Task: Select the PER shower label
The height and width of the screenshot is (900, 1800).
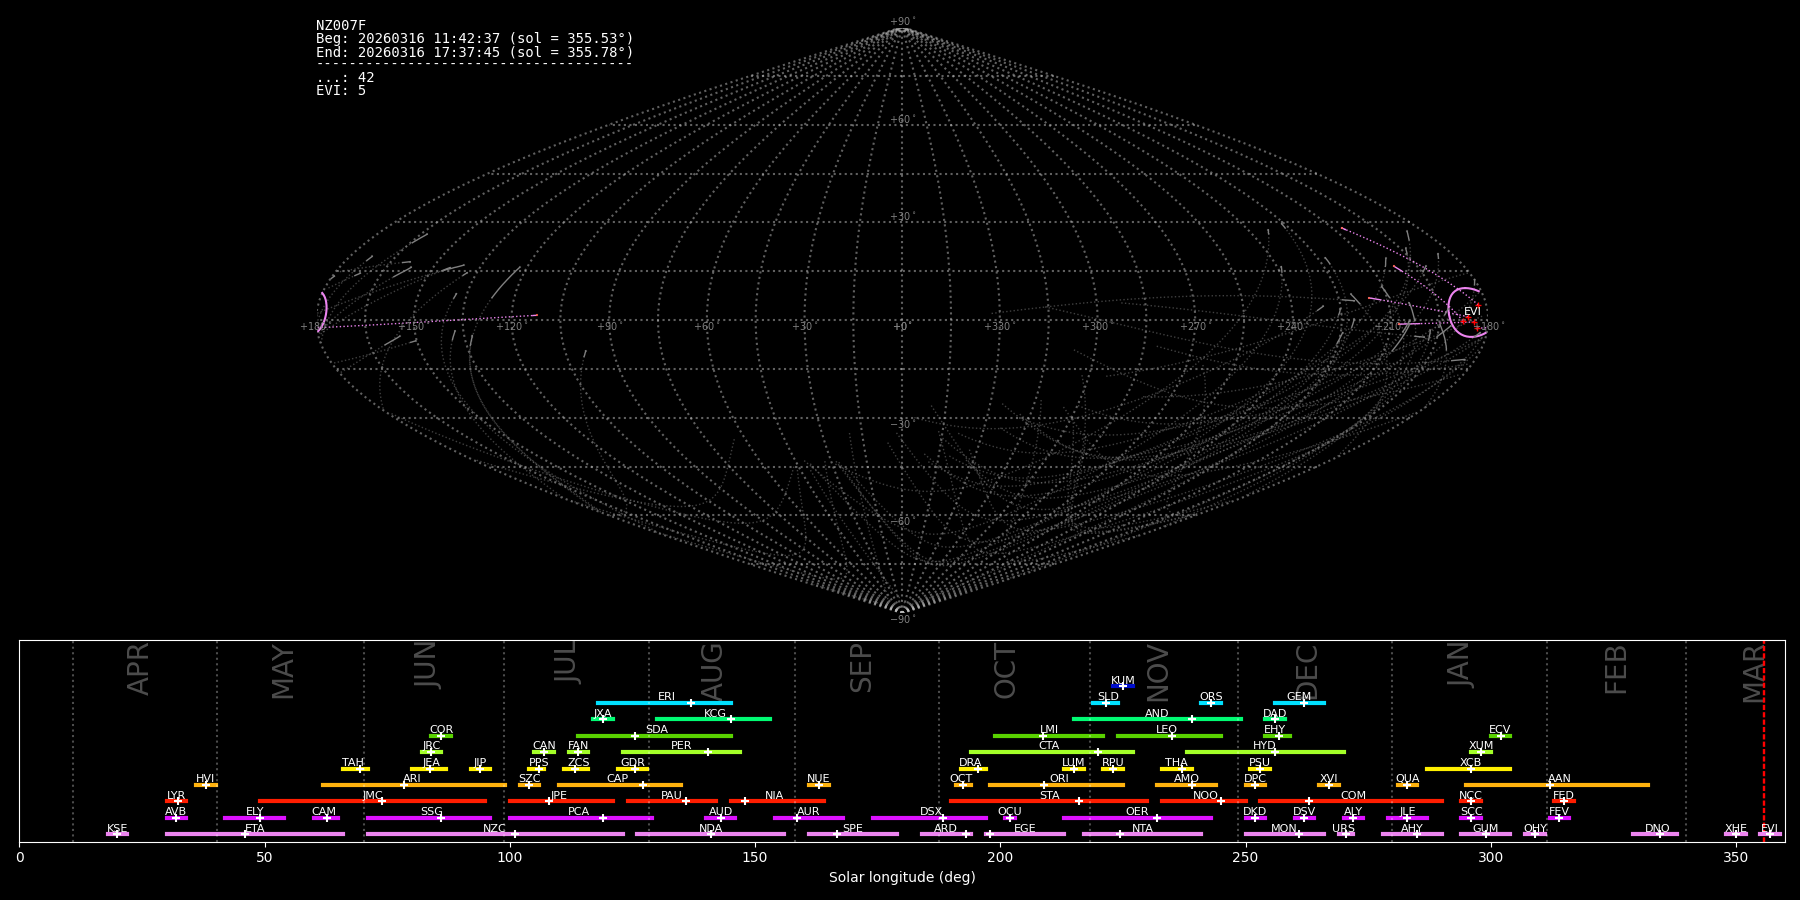Action: point(681,746)
